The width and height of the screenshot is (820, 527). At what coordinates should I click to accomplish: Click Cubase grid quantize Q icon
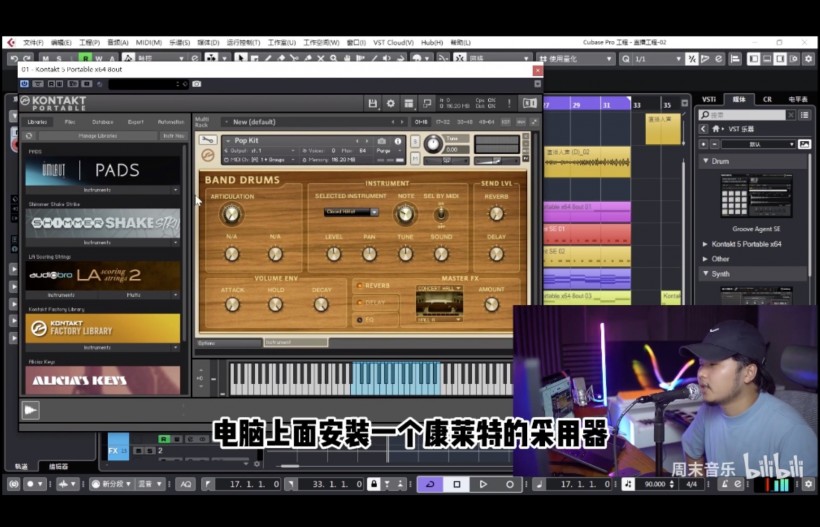[625, 59]
